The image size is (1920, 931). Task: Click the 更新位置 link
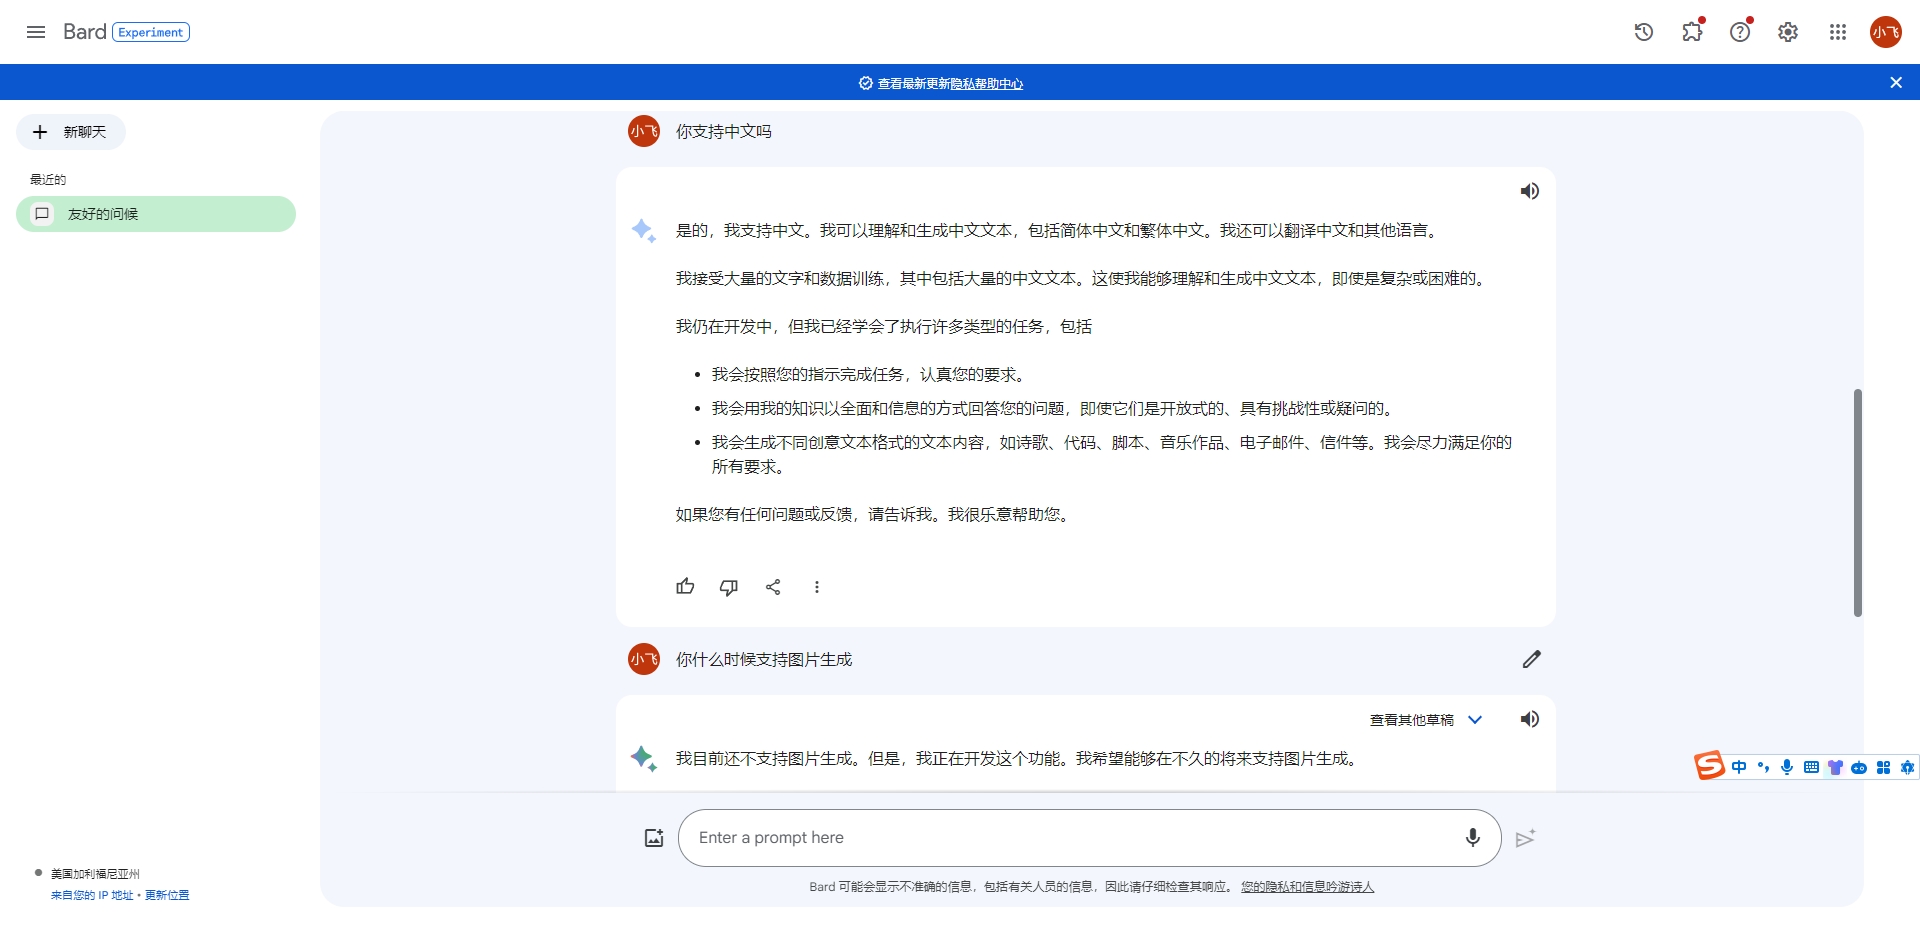click(167, 896)
